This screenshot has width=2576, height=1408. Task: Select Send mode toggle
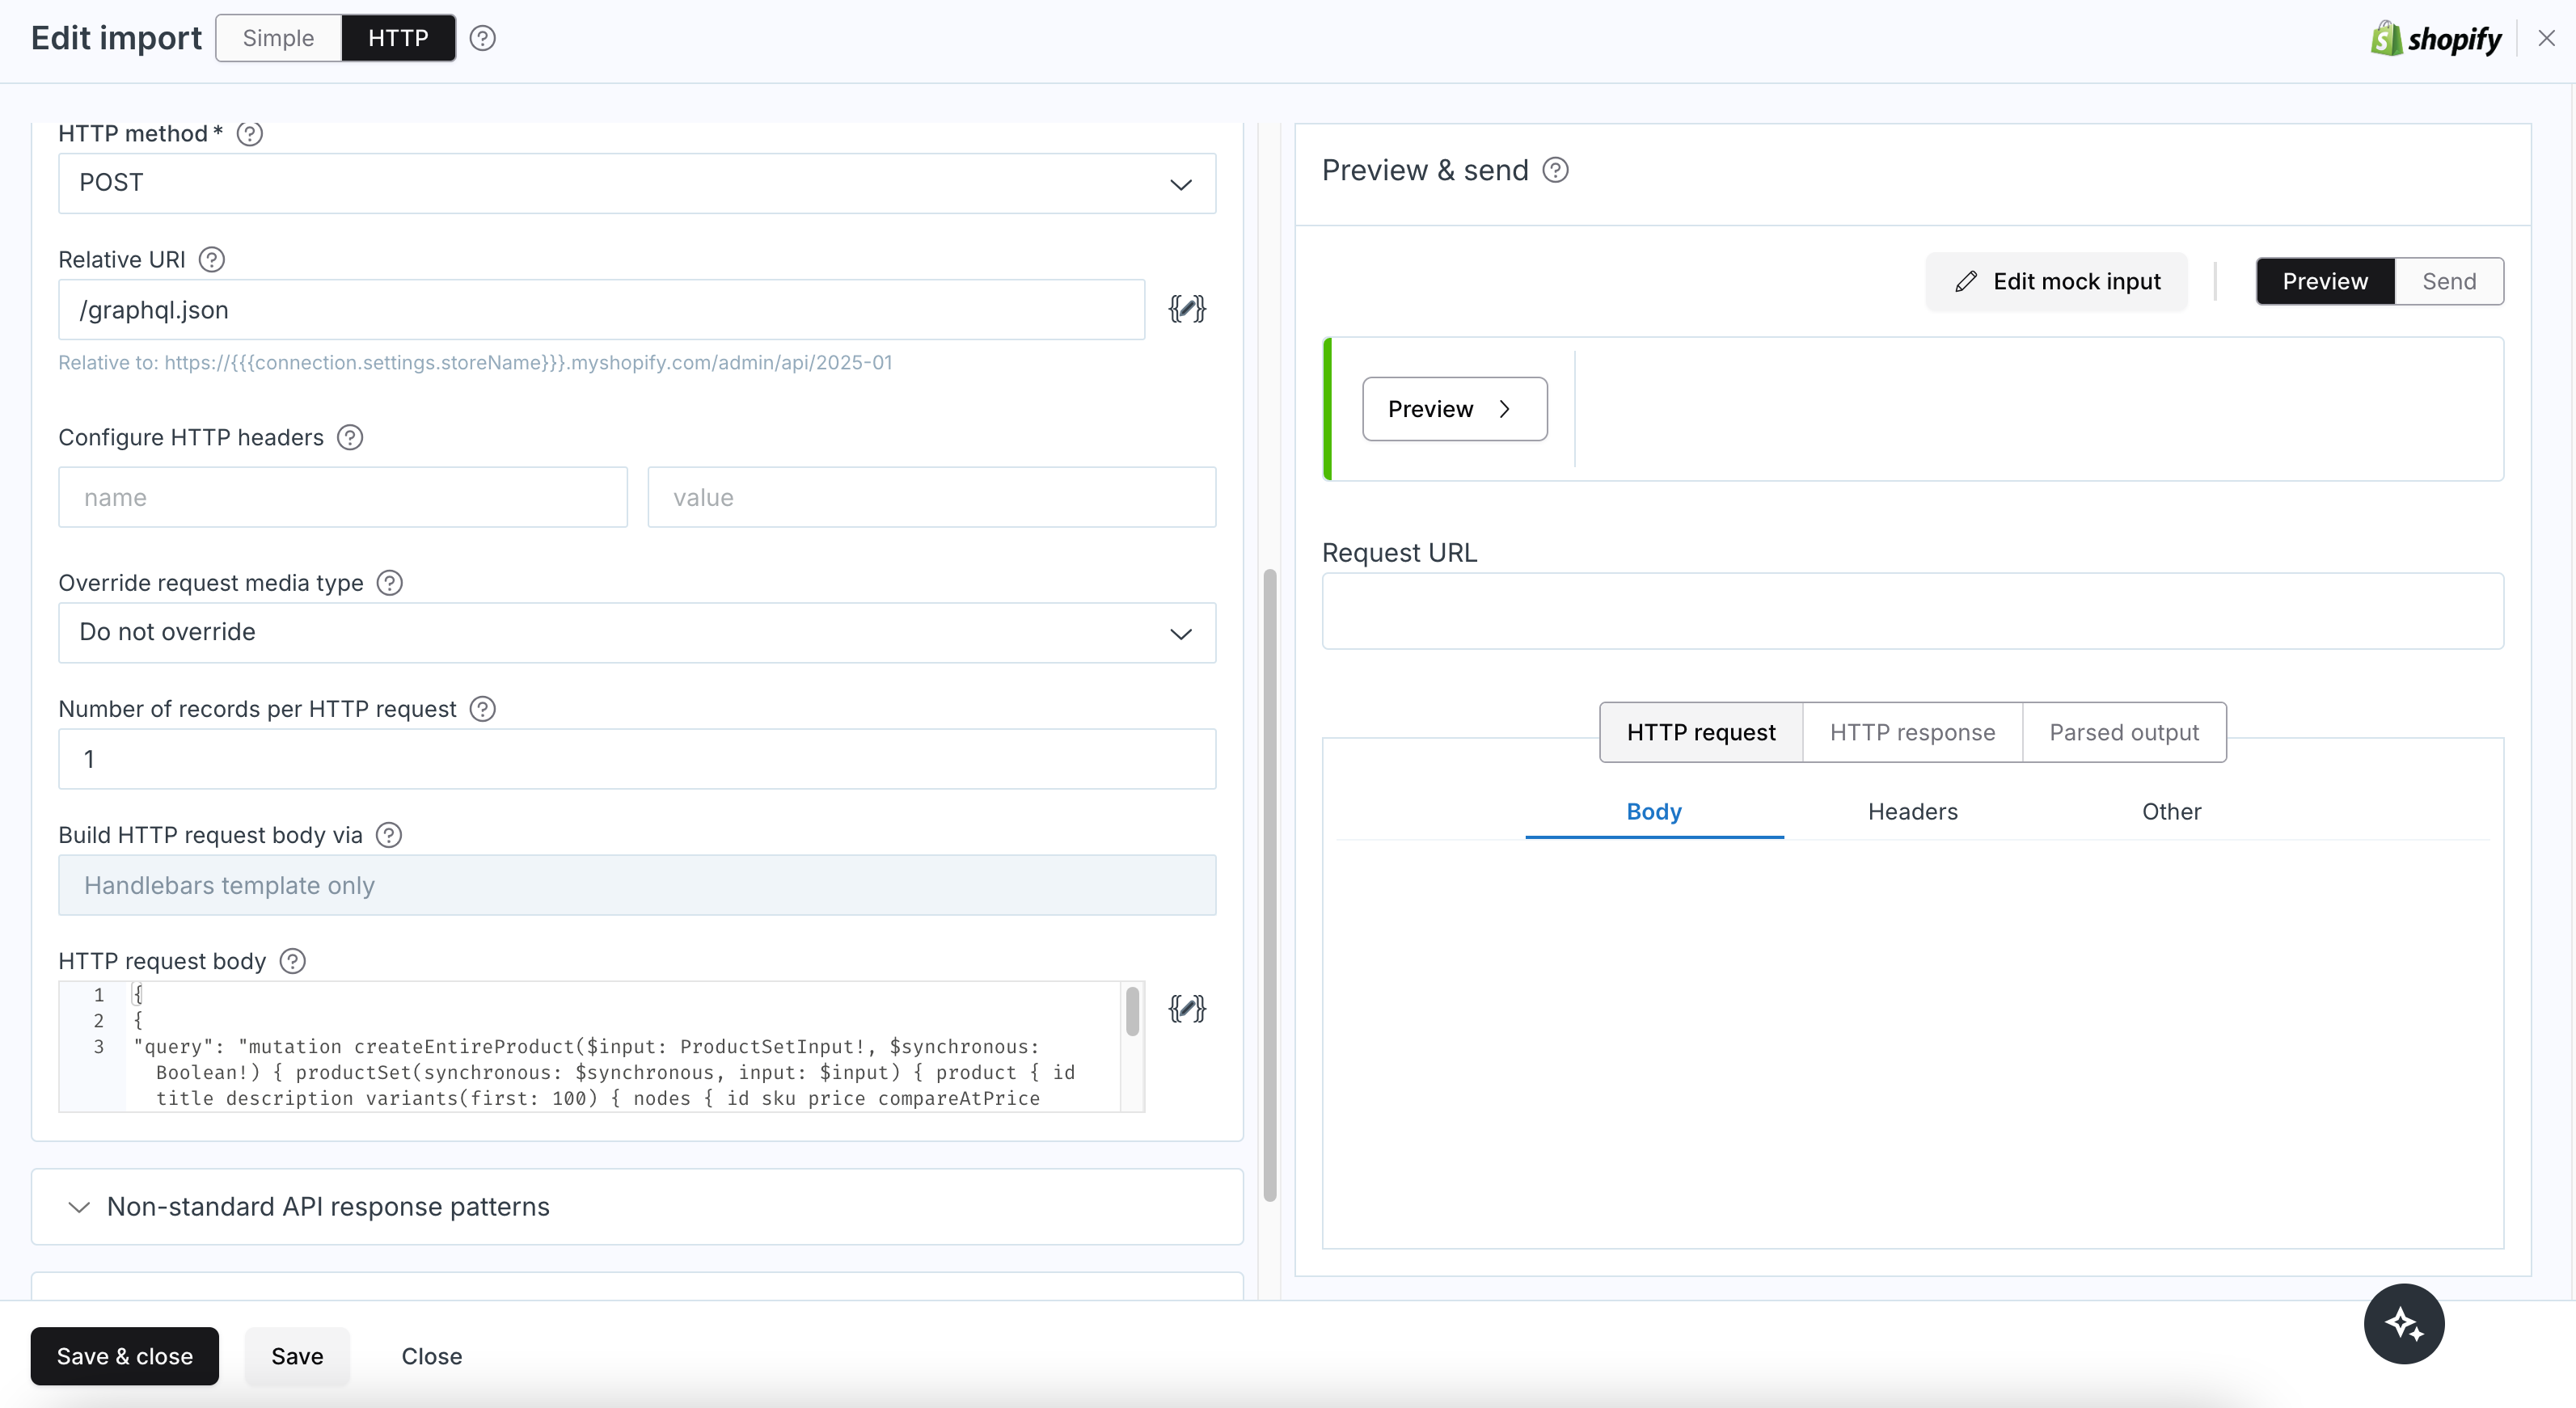[x=2449, y=281]
